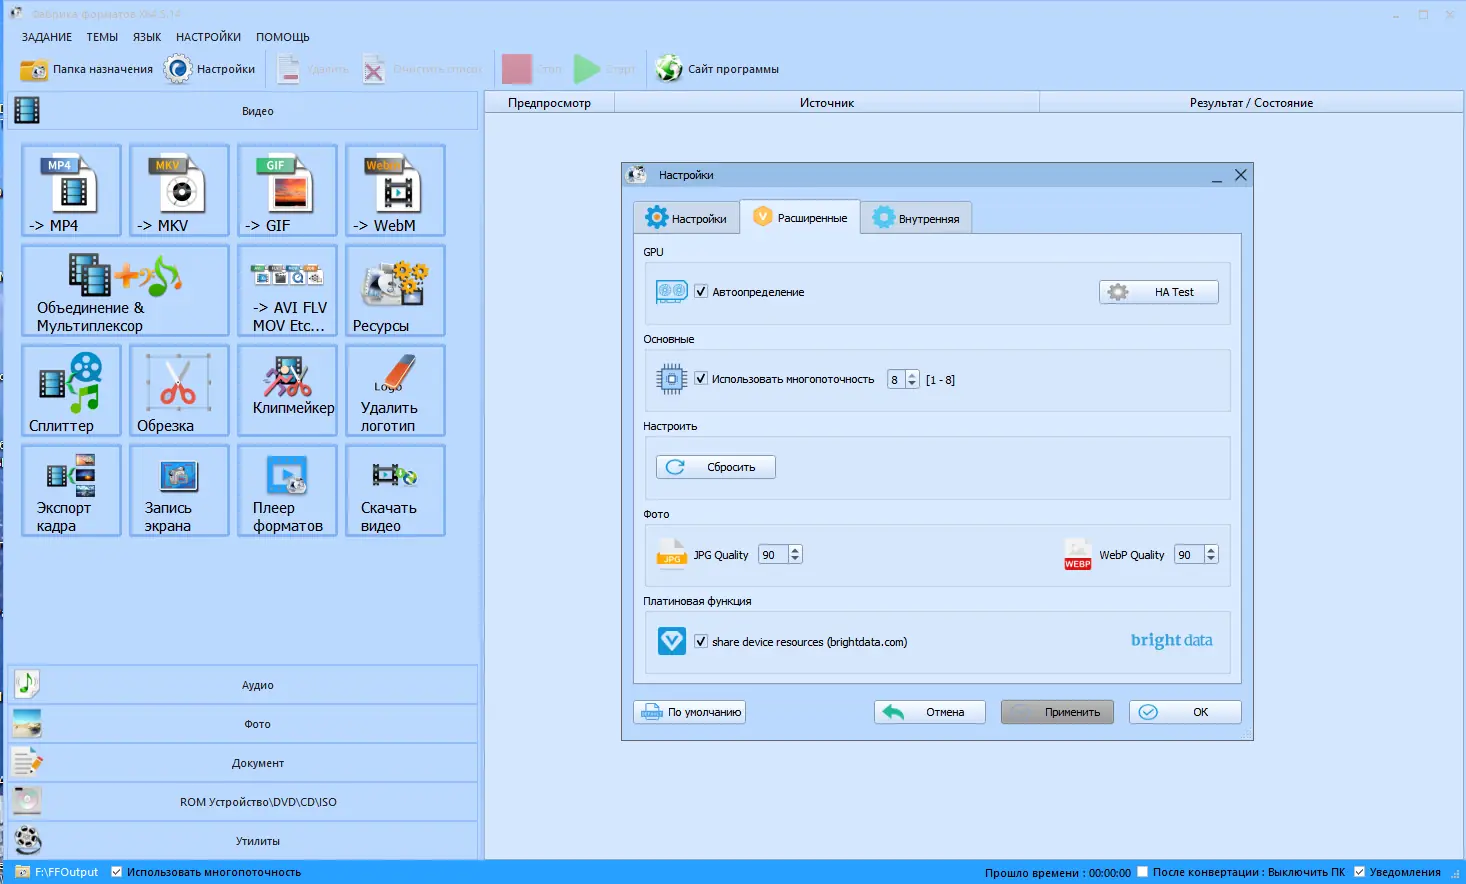The image size is (1466, 884).
Task: Uncheck the Автоопределение GPU checkbox
Action: click(x=701, y=292)
